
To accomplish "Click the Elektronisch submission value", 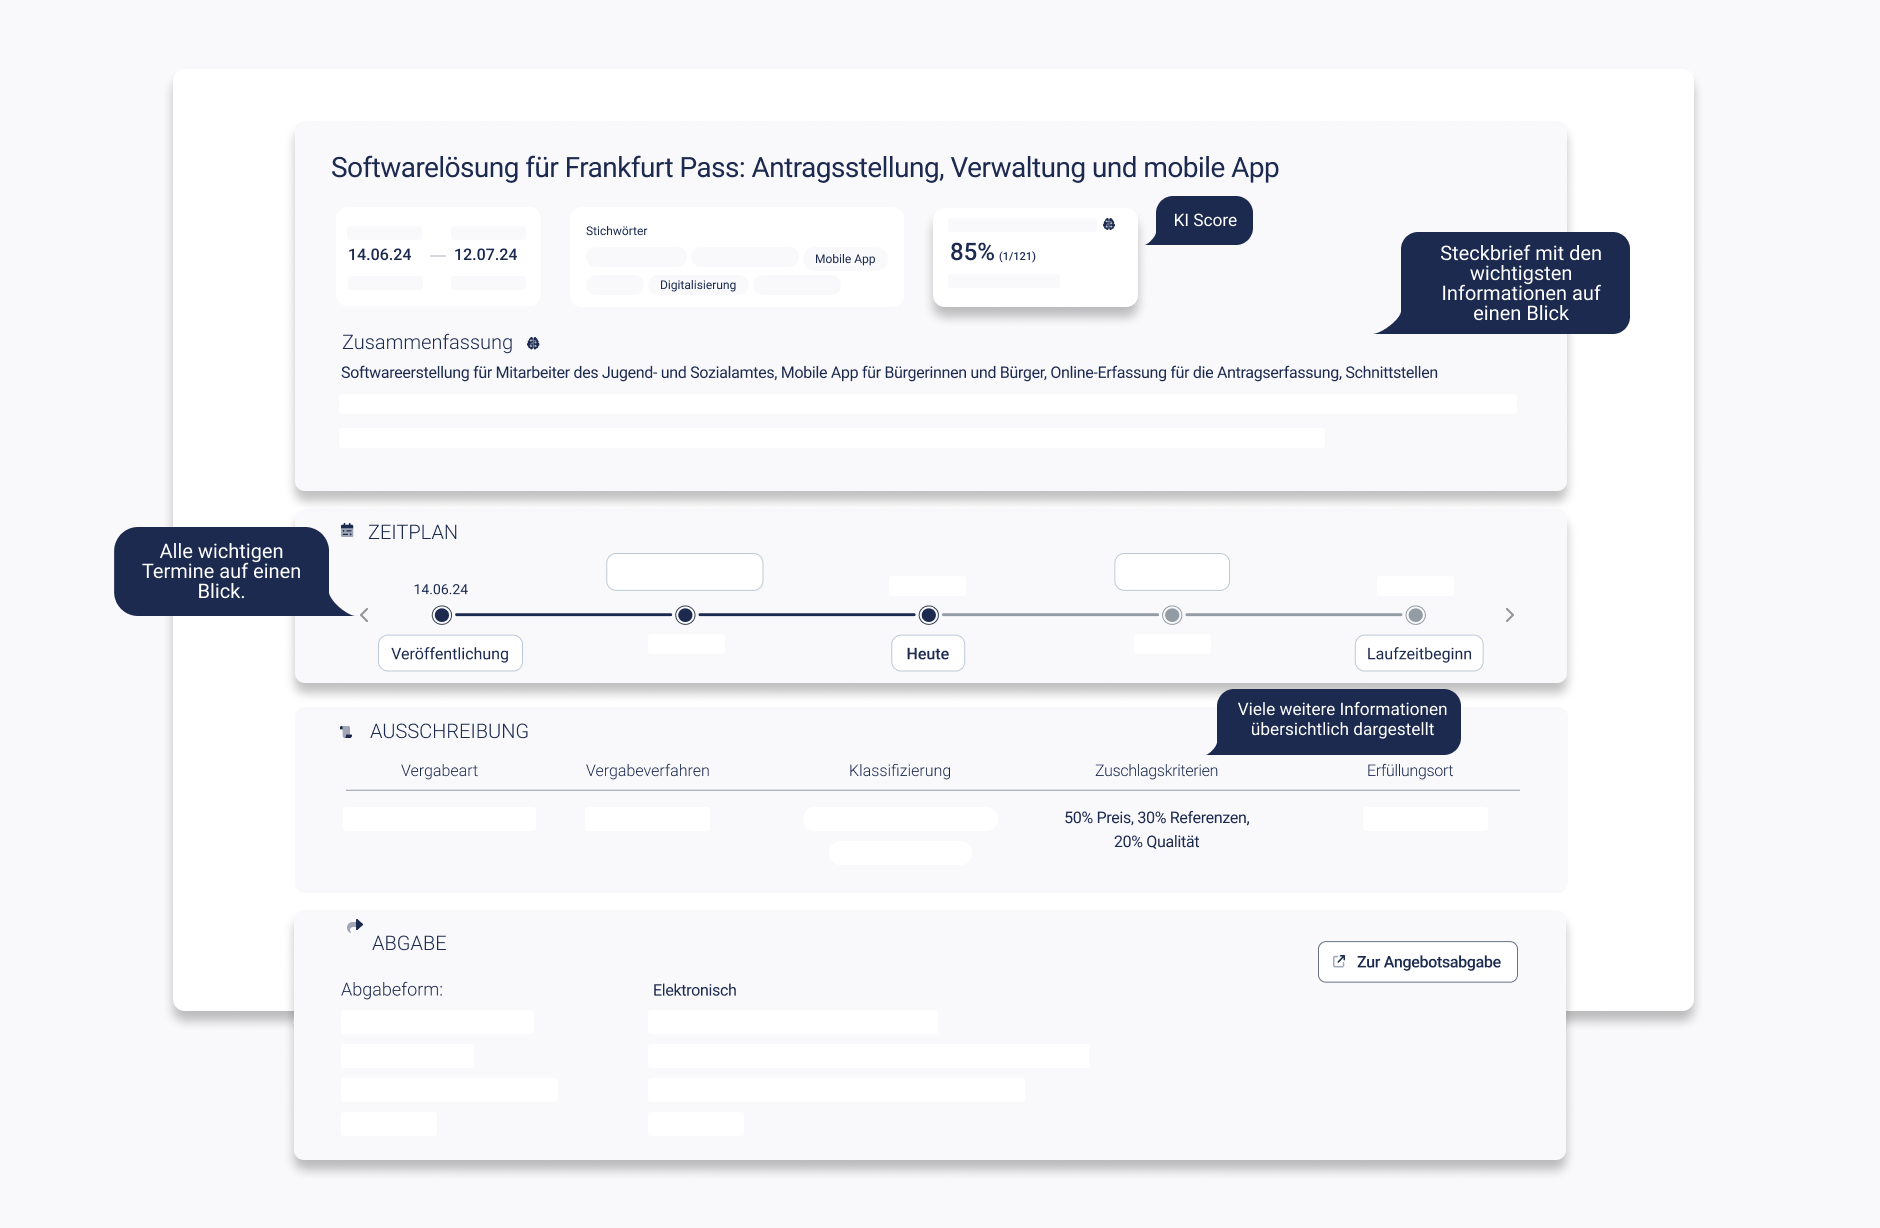I will (x=695, y=990).
